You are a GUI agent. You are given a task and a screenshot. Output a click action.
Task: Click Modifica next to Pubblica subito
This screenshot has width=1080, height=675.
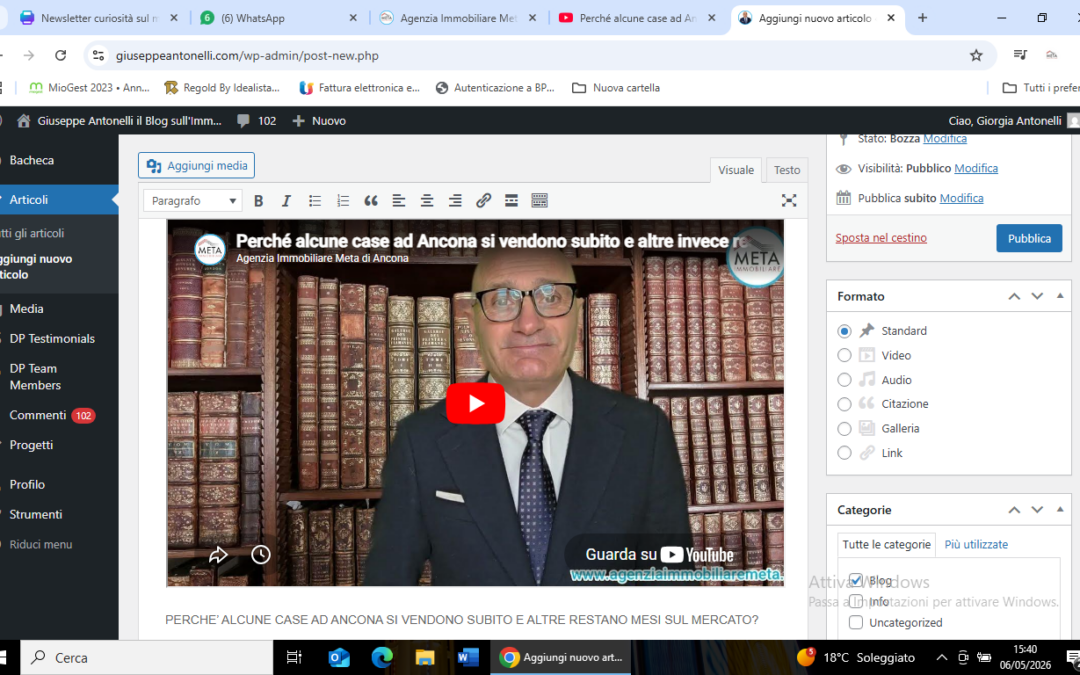962,198
